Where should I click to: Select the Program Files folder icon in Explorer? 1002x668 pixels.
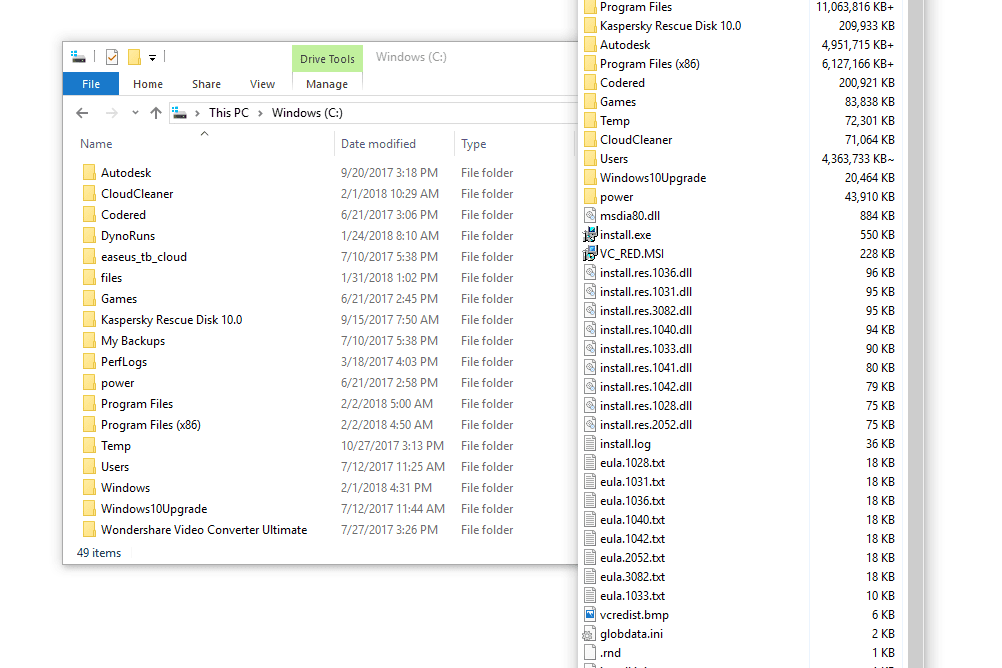click(89, 404)
